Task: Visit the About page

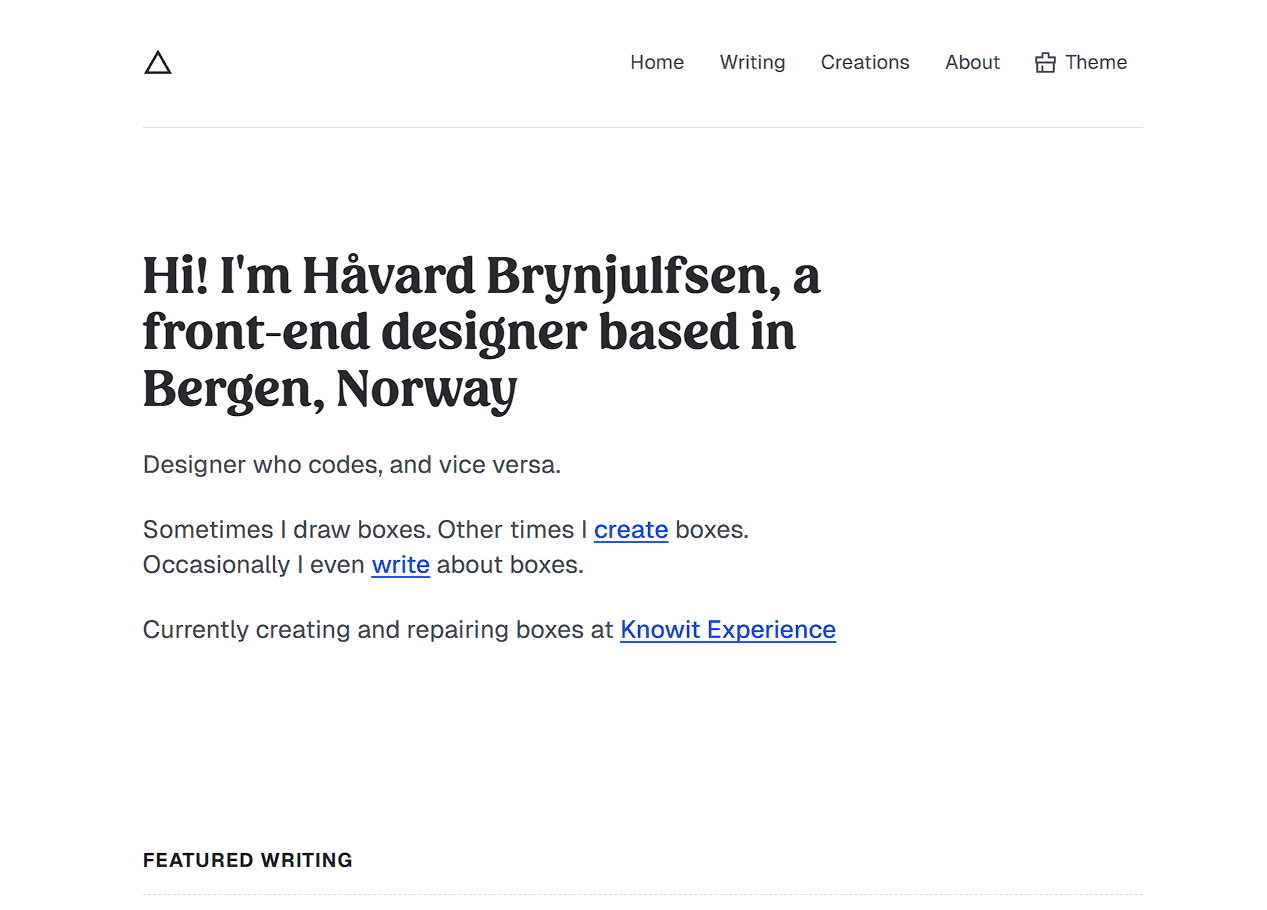Action: [x=972, y=62]
